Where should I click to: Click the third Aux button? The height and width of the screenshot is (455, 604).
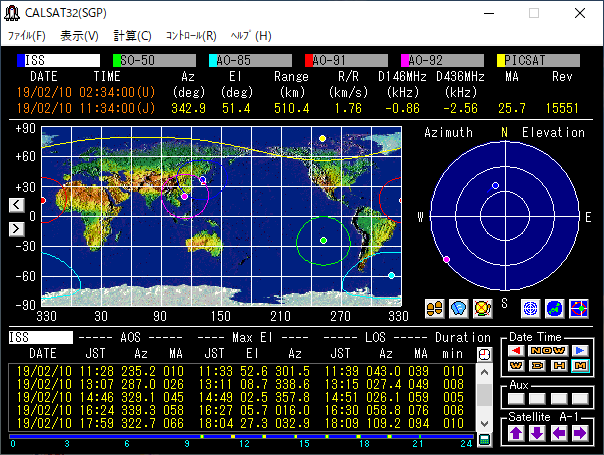click(559, 399)
